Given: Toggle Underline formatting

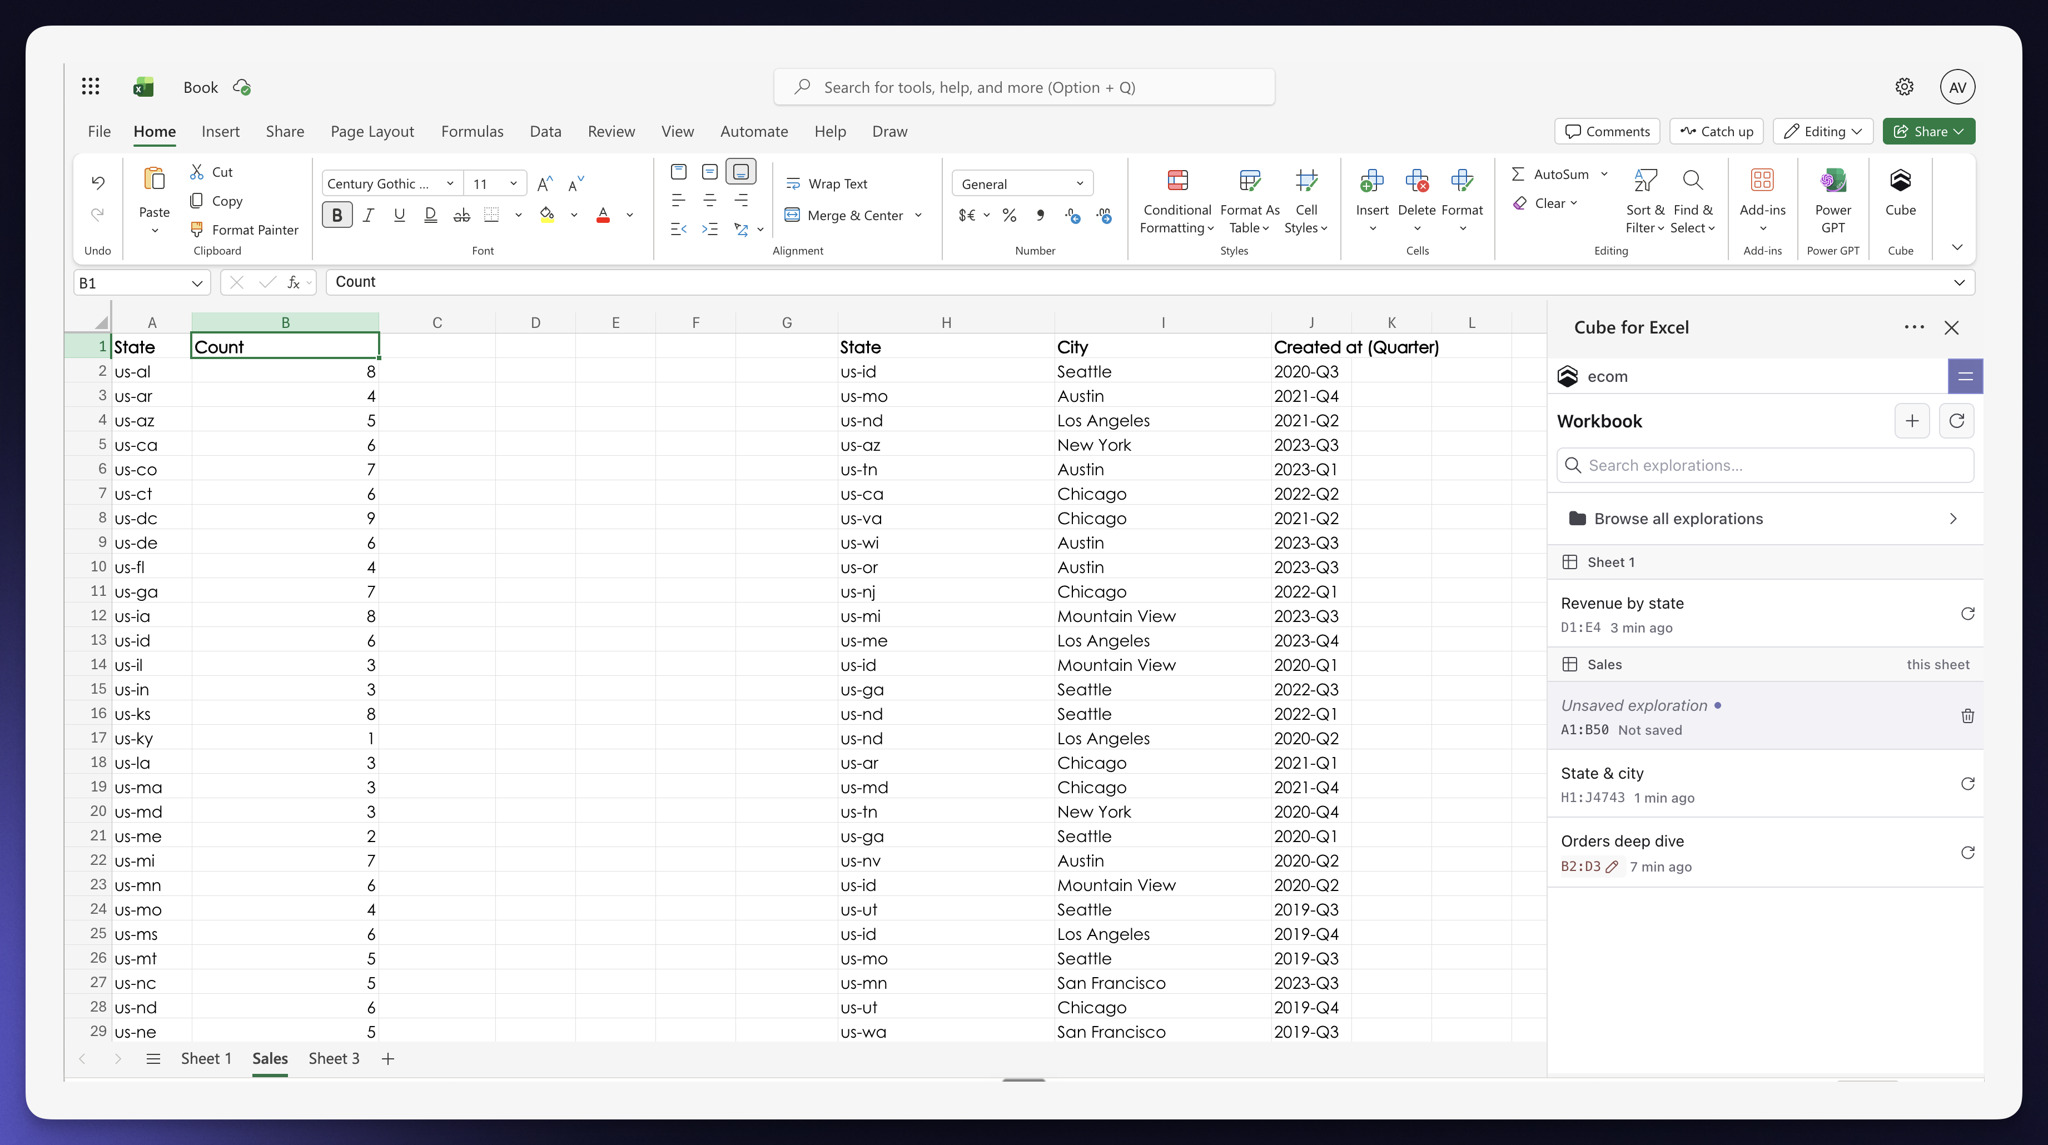Looking at the screenshot, I should pos(399,215).
